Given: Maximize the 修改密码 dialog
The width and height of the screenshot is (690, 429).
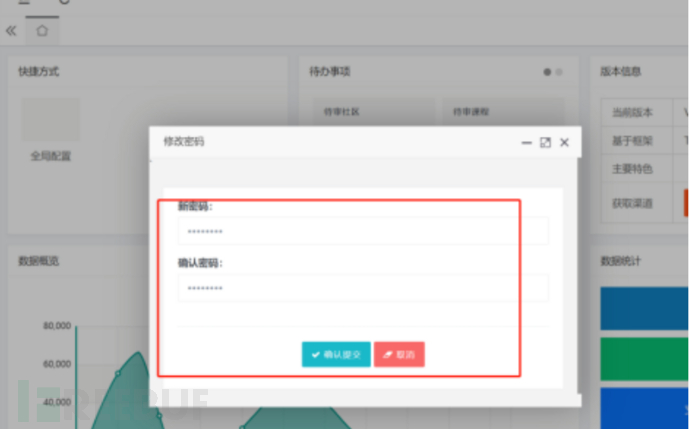Looking at the screenshot, I should point(545,143).
